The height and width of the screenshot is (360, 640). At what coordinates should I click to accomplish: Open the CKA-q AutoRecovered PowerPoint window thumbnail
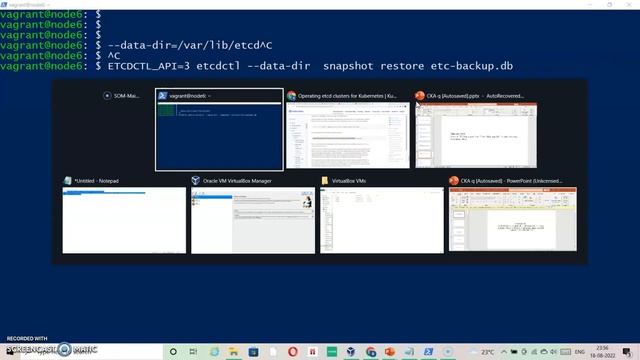pos(476,135)
